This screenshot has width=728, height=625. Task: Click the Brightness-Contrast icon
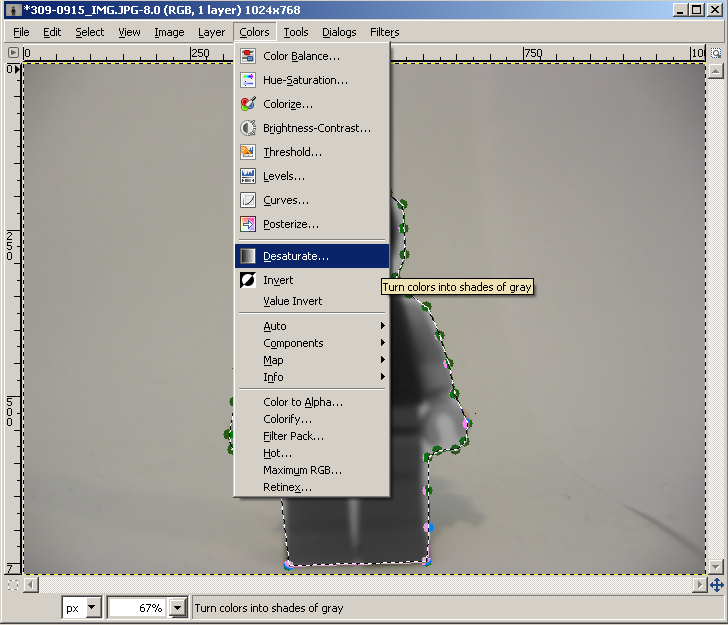(x=247, y=128)
